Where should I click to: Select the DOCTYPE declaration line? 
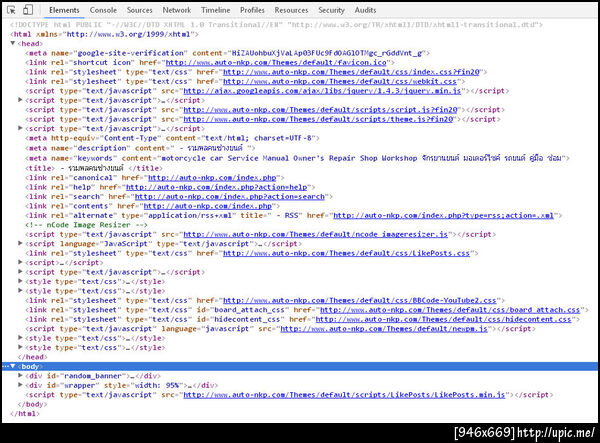(x=276, y=24)
